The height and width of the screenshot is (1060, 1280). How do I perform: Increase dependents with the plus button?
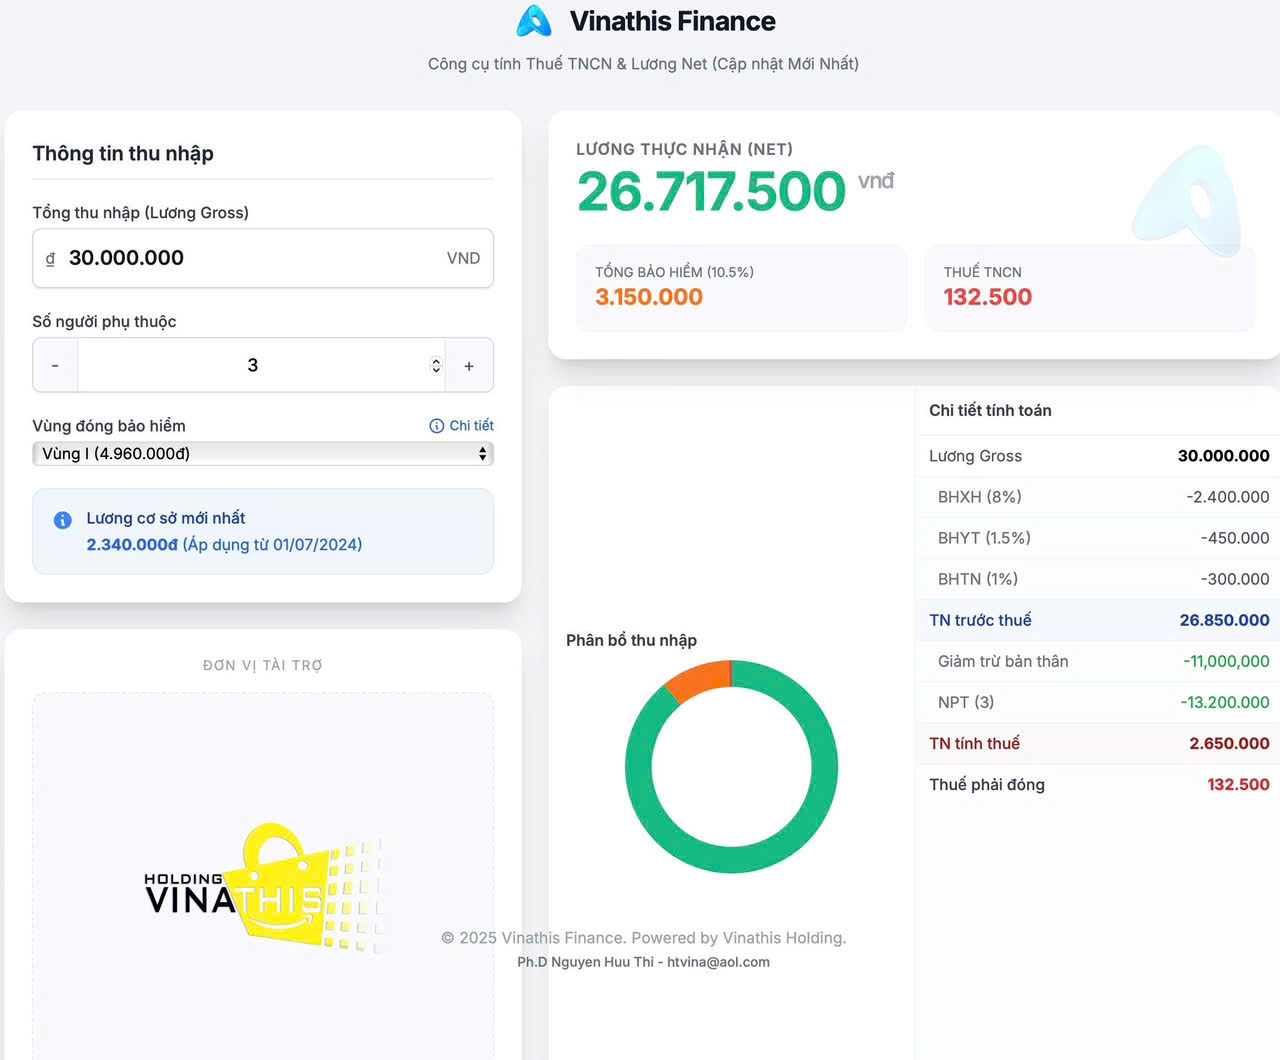coord(469,366)
